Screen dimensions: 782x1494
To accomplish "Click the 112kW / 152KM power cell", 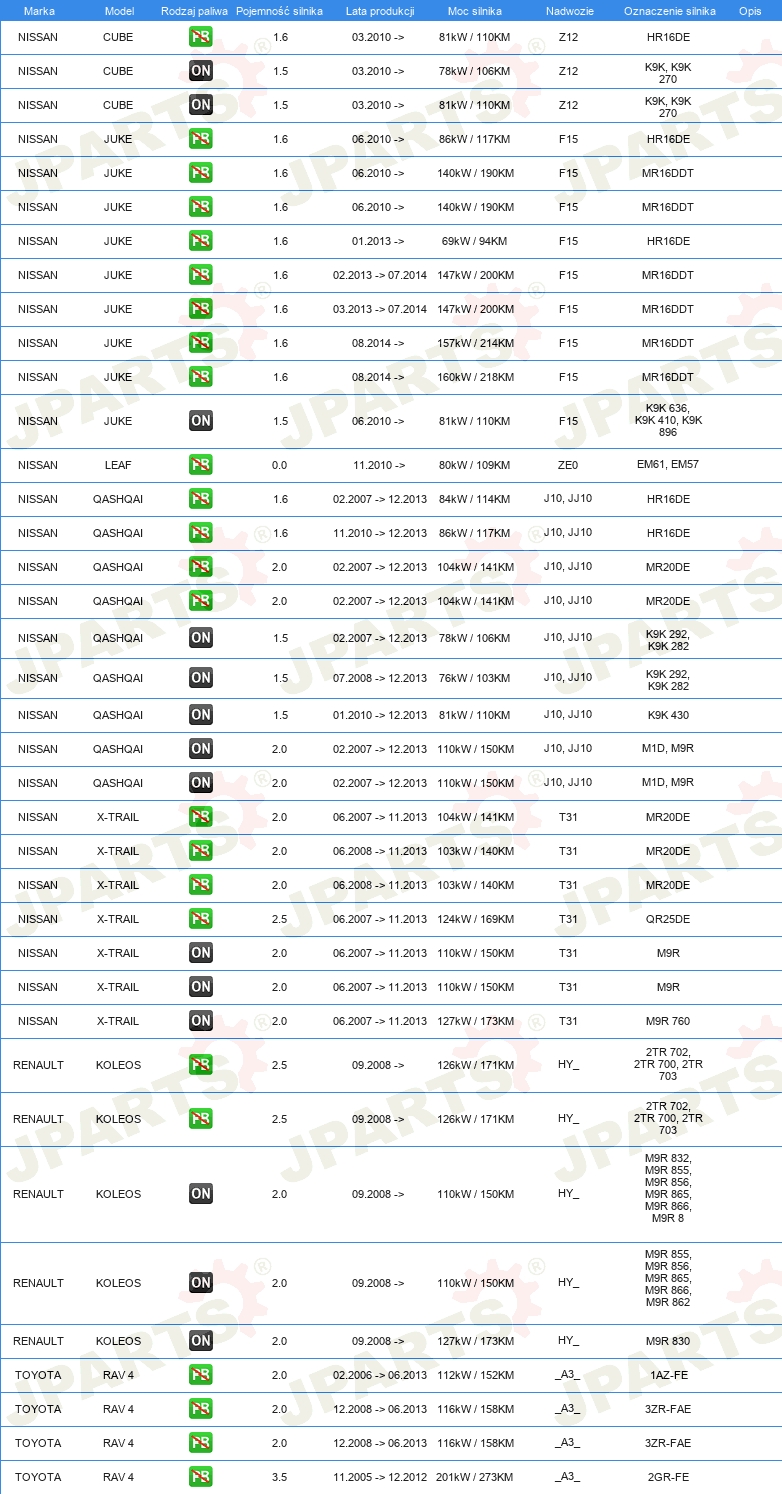I will pos(475,1375).
